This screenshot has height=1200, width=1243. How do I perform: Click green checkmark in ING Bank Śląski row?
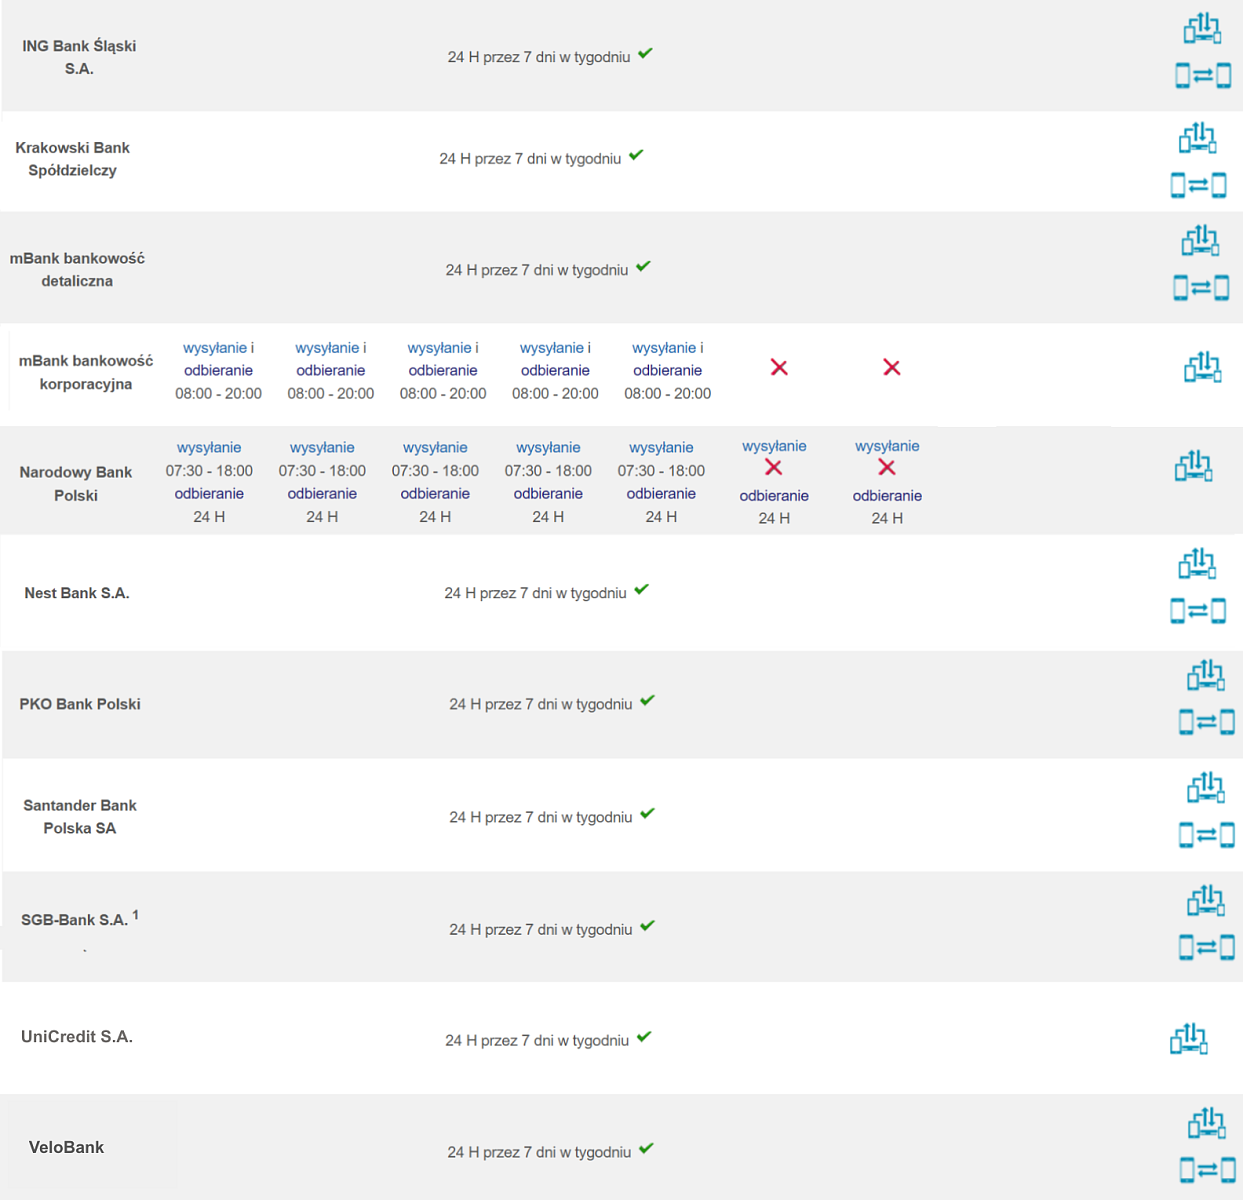point(645,54)
